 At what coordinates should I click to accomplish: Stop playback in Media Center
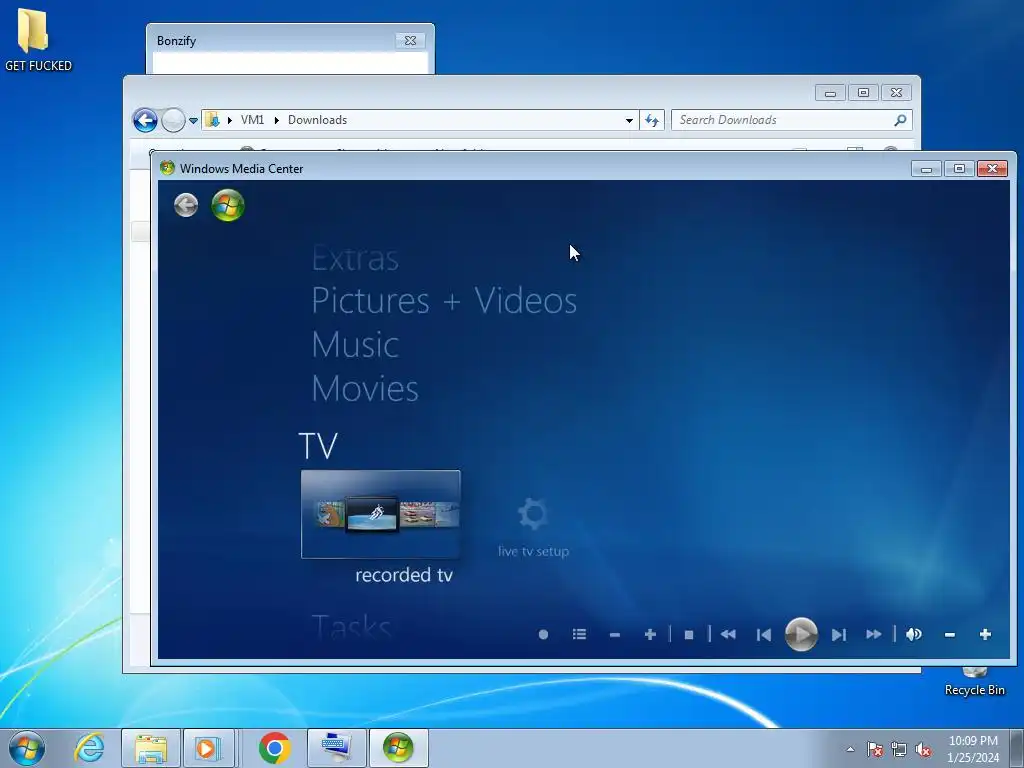pos(688,634)
